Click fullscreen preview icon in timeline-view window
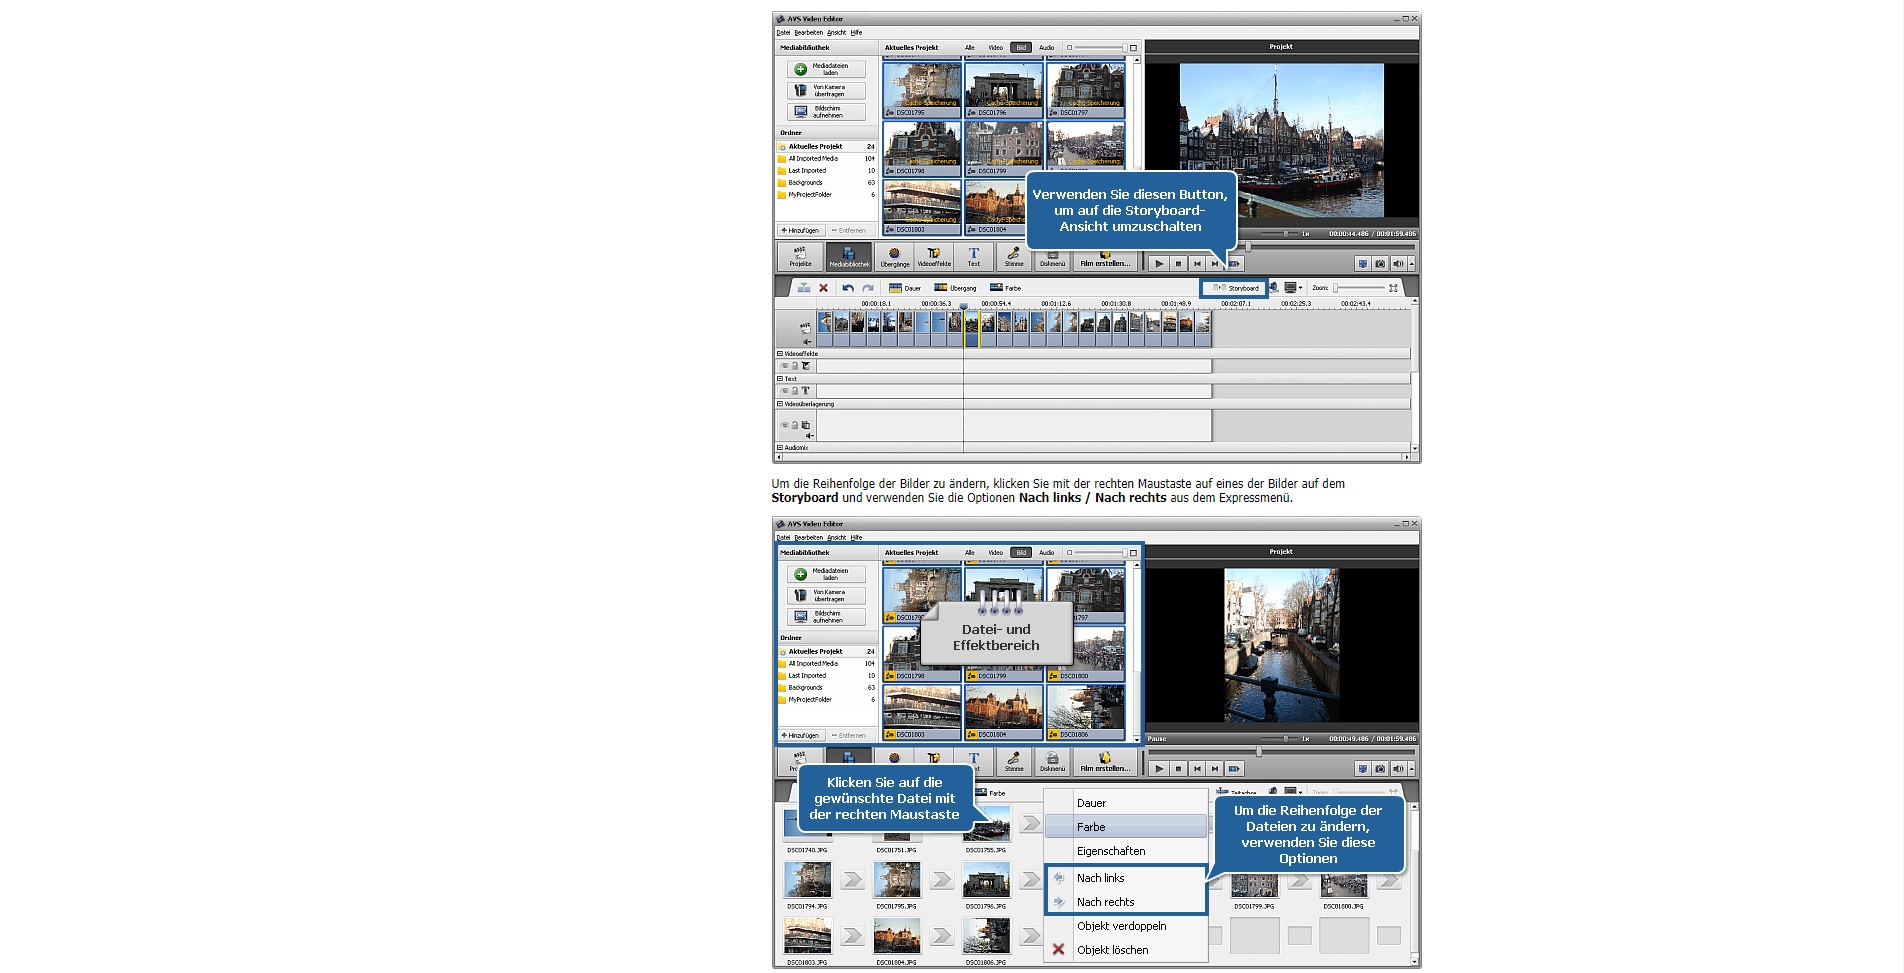Screen dimensions: 1904x973 [x=1362, y=264]
